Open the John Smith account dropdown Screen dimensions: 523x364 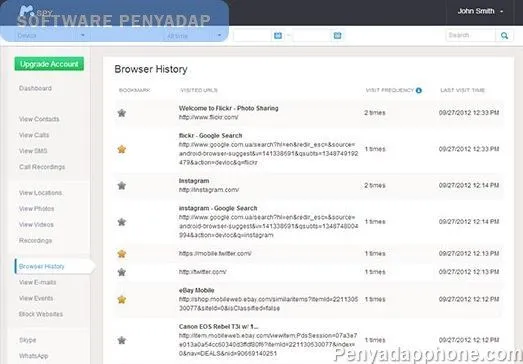click(480, 11)
